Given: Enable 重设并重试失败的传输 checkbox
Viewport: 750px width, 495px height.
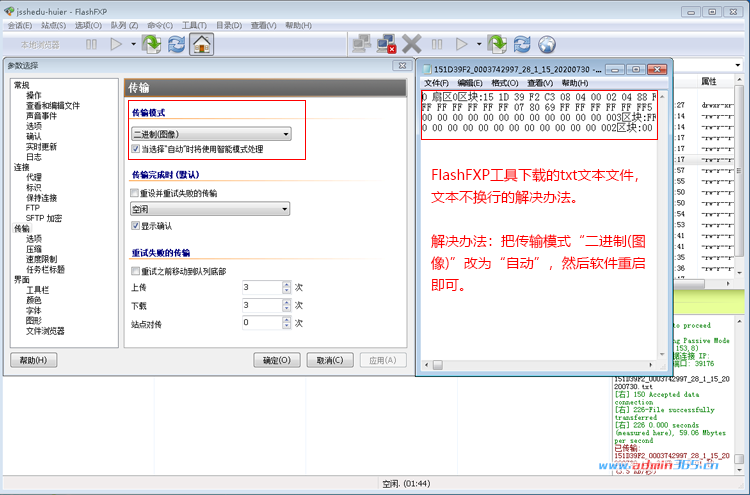Looking at the screenshot, I should (x=134, y=193).
